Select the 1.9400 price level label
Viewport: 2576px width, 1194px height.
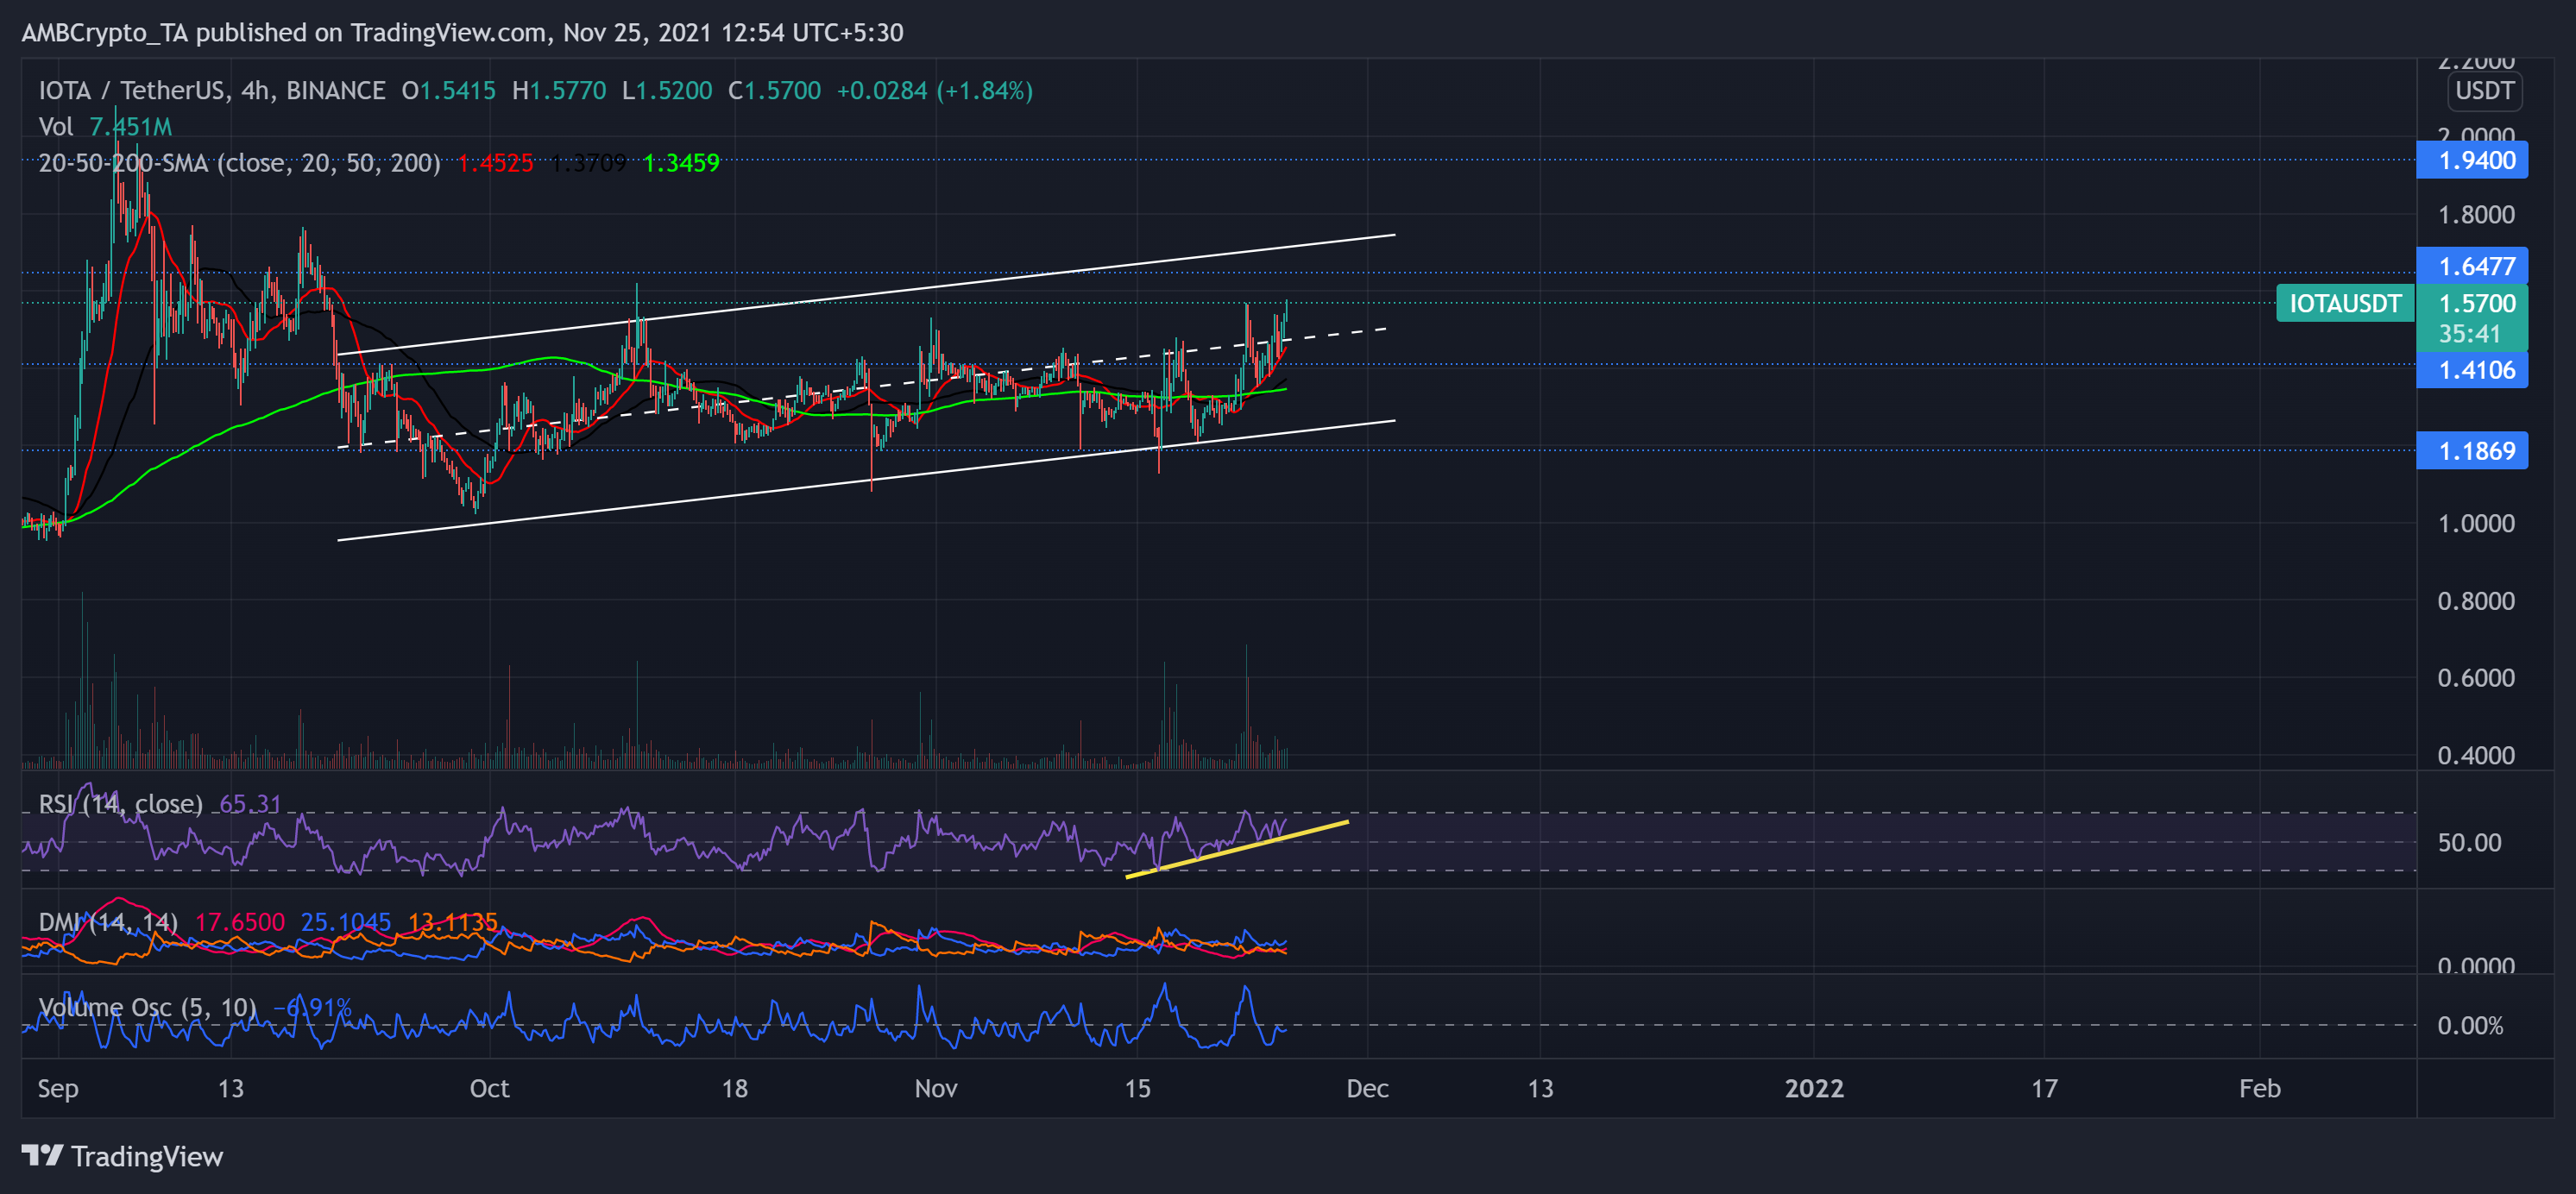pos(2471,160)
